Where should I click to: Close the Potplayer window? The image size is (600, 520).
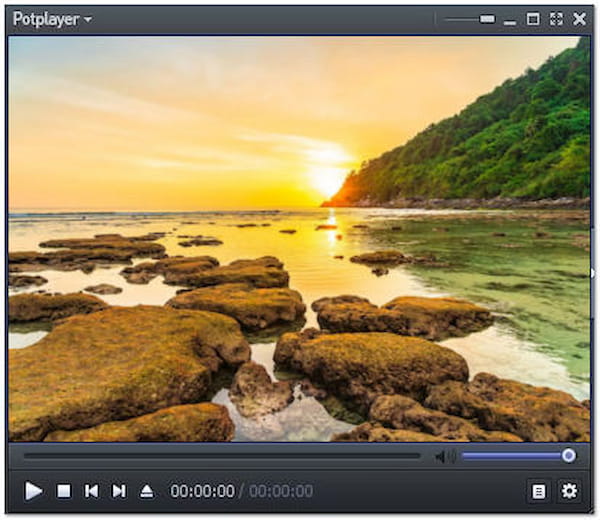pyautogui.click(x=579, y=19)
